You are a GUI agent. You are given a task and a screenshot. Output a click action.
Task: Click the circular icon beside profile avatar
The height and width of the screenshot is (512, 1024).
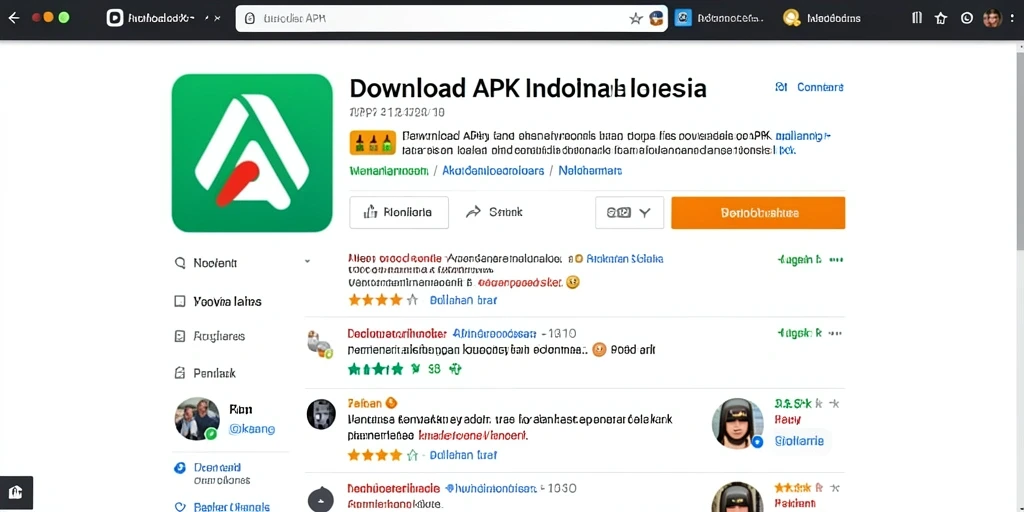tap(967, 18)
